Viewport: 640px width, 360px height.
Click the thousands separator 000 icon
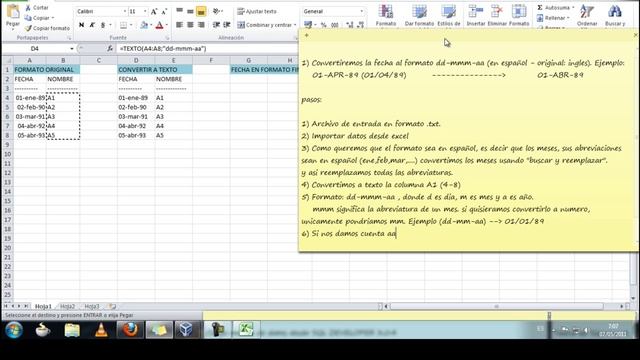pyautogui.click(x=335, y=25)
